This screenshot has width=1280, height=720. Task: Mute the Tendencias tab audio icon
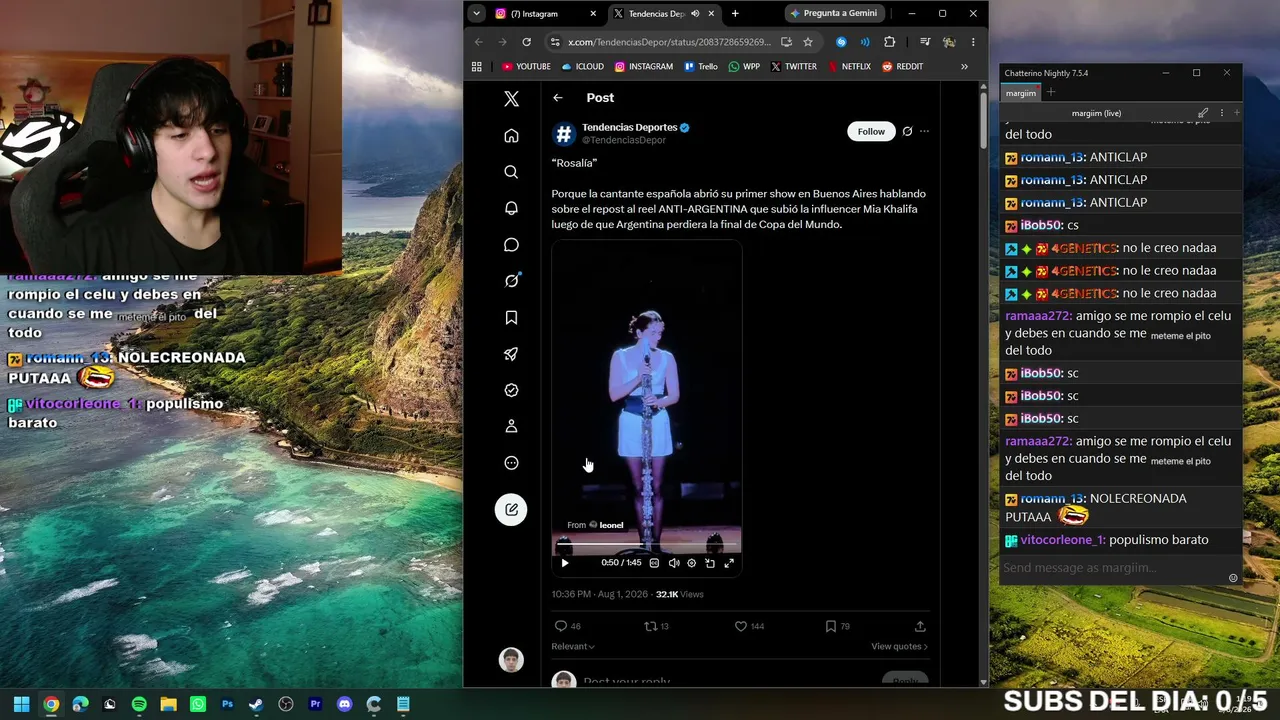(x=695, y=14)
